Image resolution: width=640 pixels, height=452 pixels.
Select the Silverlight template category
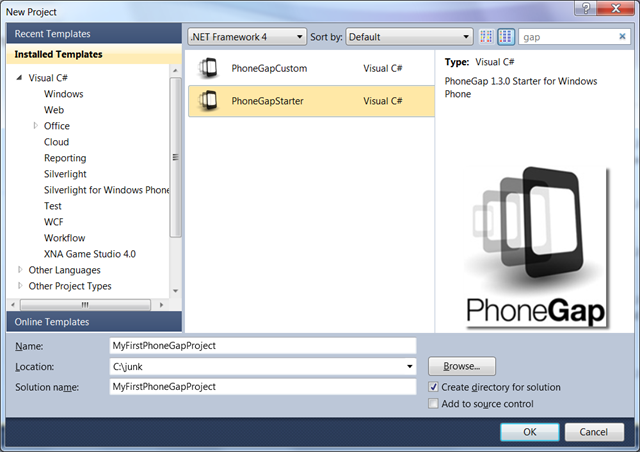65,174
